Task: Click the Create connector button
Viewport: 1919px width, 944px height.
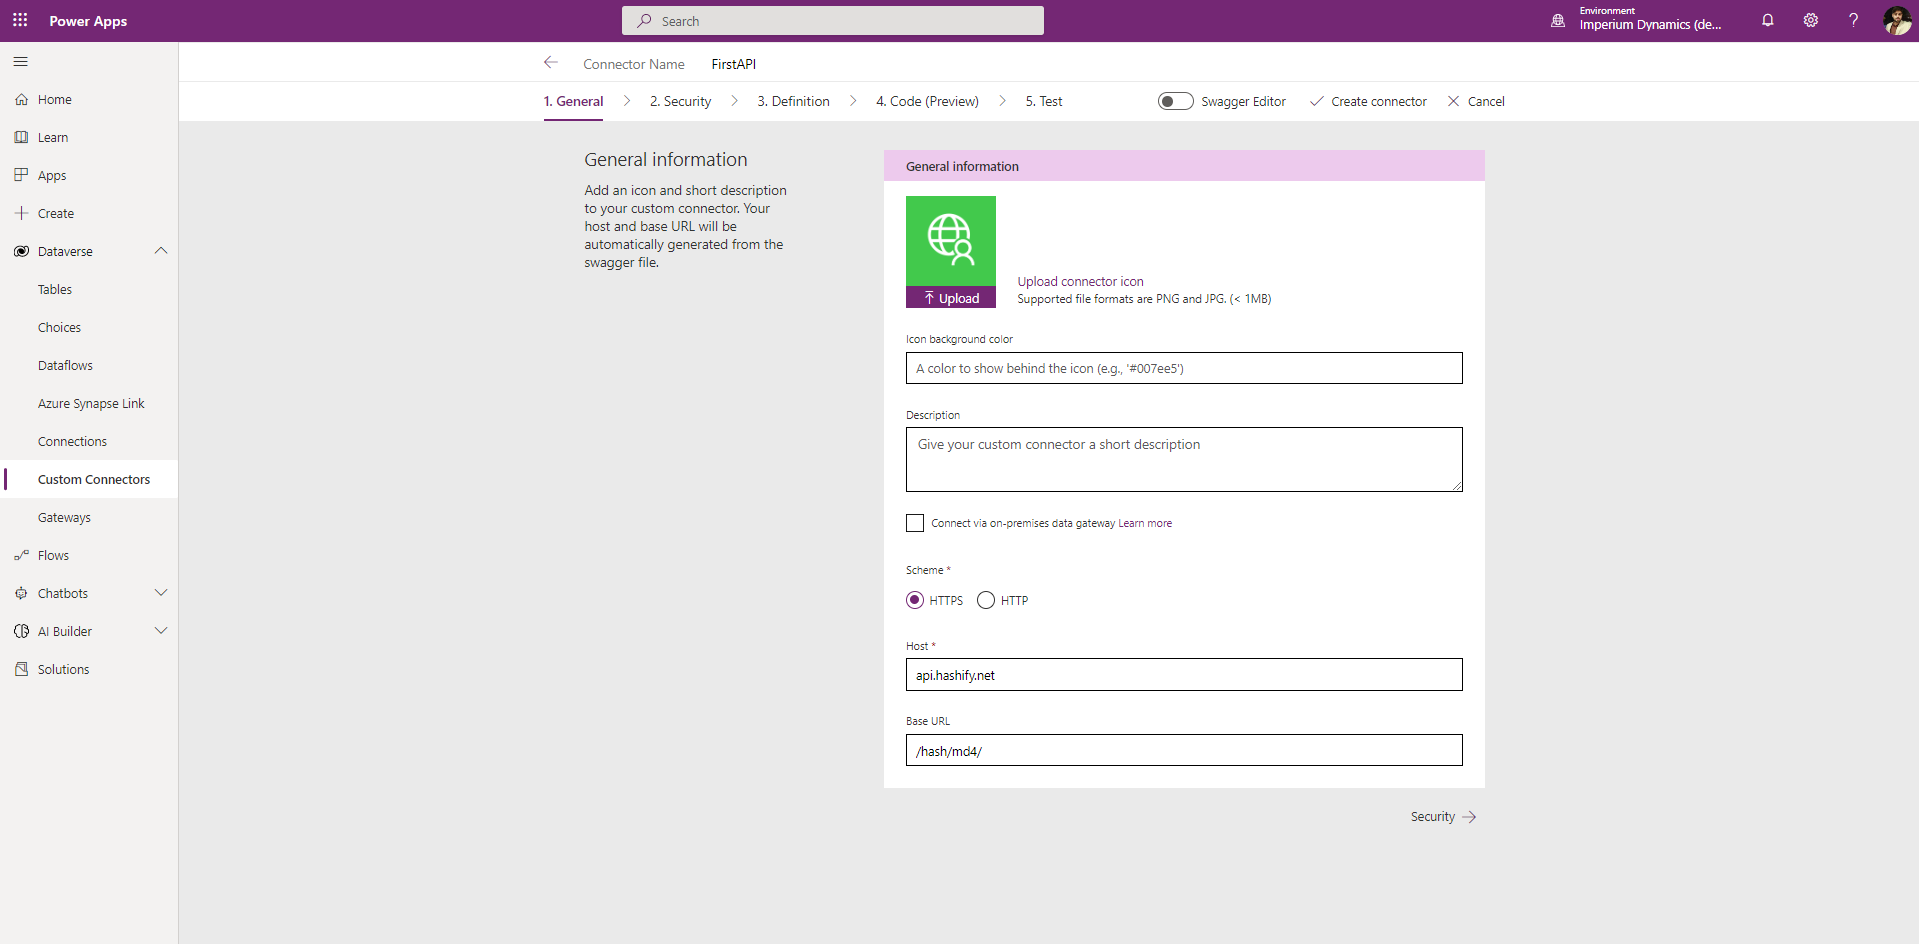Action: click(x=1368, y=101)
